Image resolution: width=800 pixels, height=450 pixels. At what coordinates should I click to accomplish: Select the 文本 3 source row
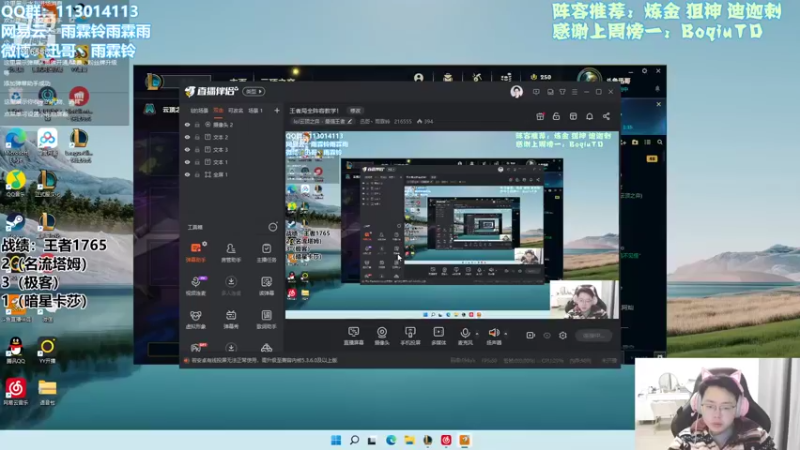232,149
